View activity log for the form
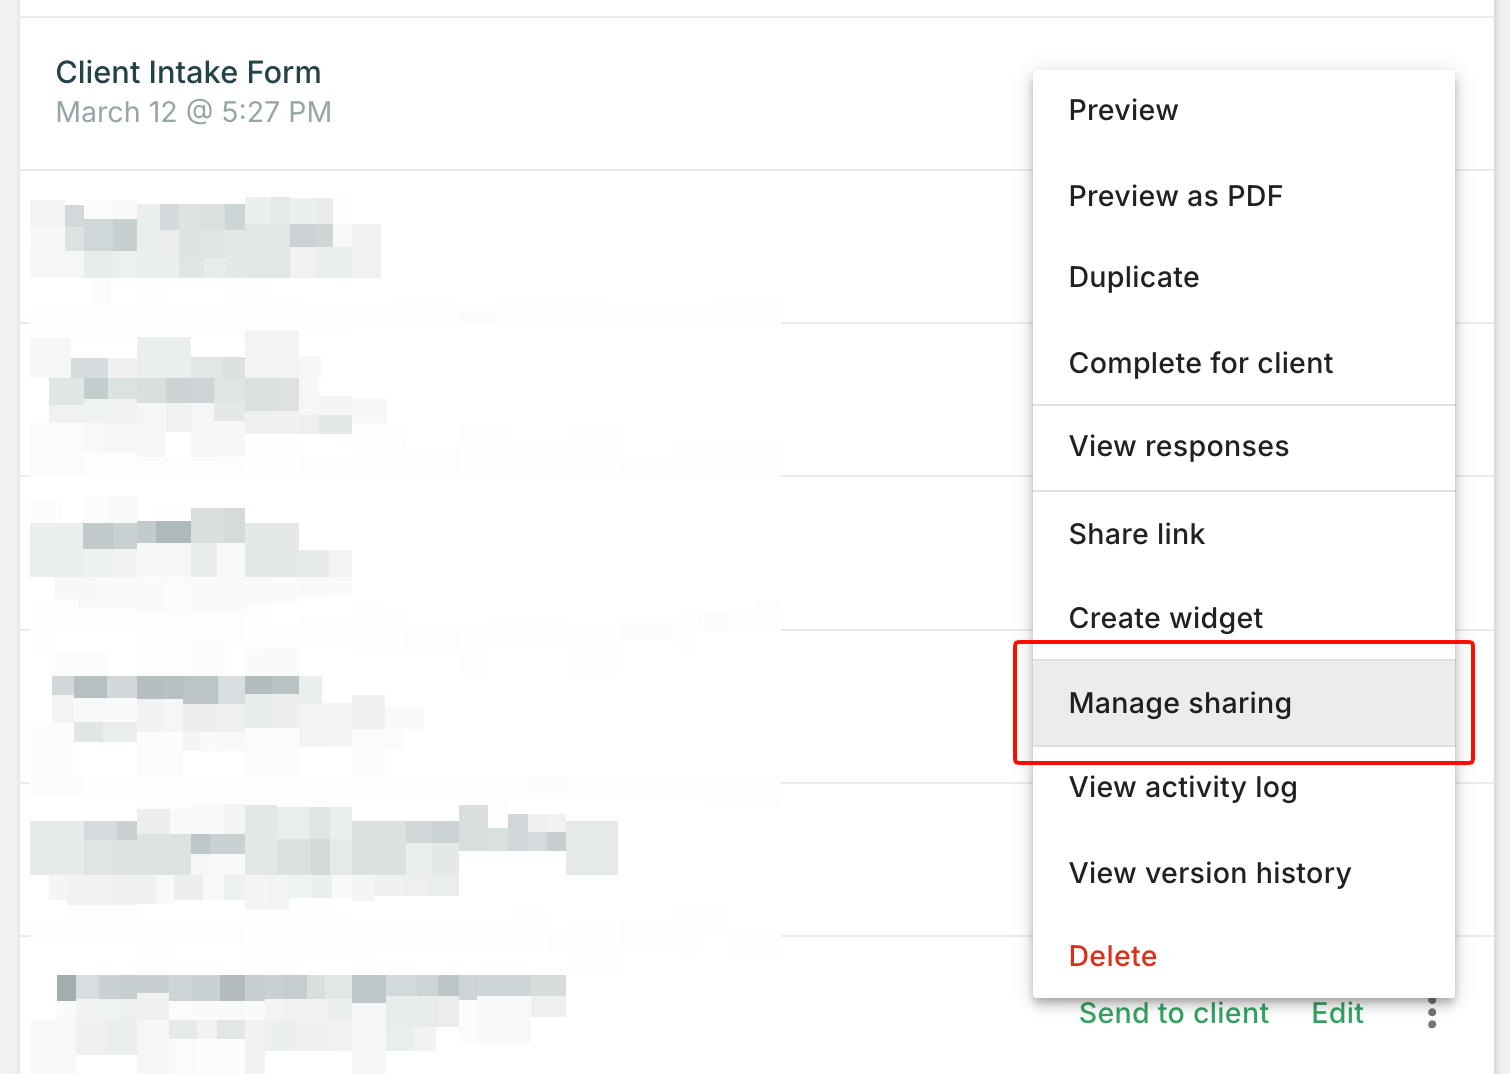The height and width of the screenshot is (1074, 1510). [1182, 787]
